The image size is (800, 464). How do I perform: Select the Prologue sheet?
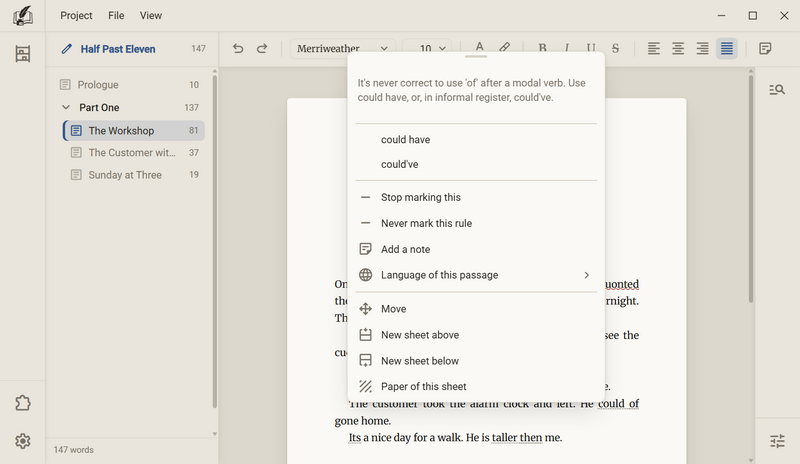click(x=133, y=84)
